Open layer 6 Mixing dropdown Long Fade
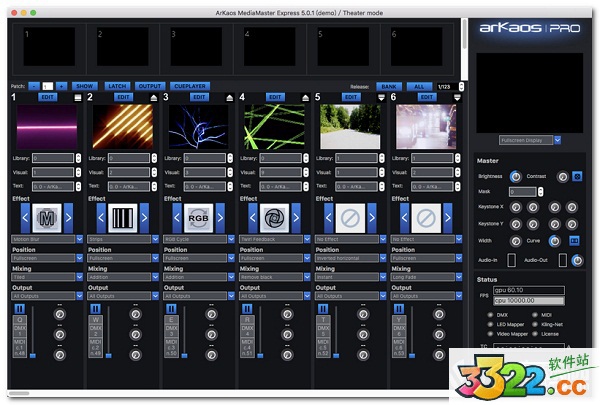 pyautogui.click(x=426, y=277)
